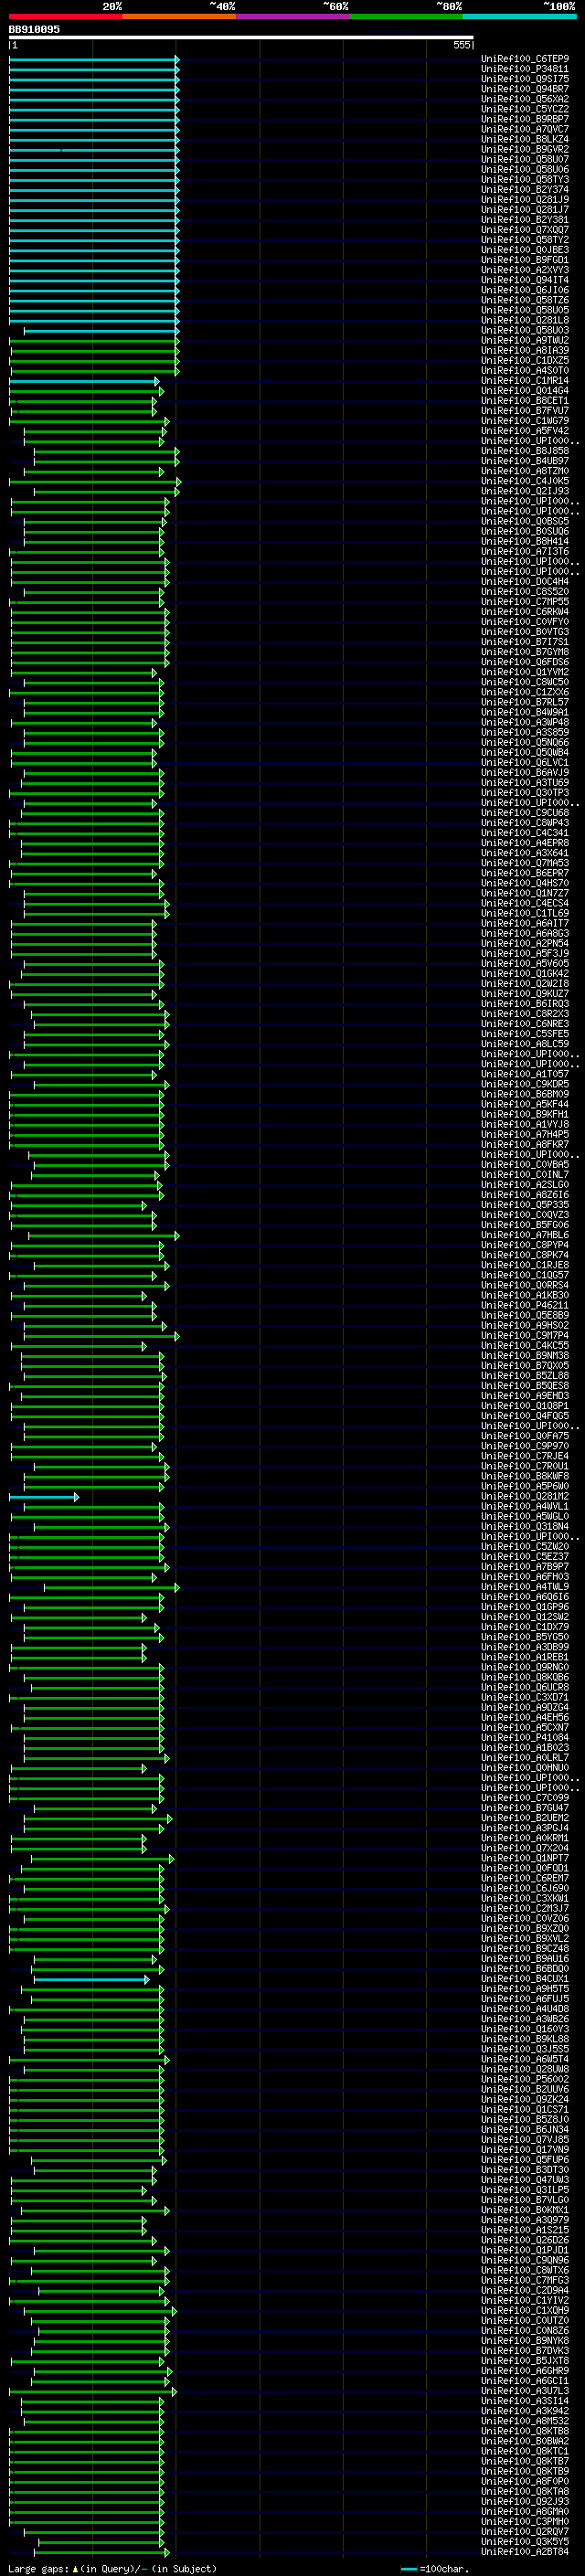This screenshot has width=585, height=2576.
Task: Select label UniRef100_C9QN96
Action: coord(525,2261)
